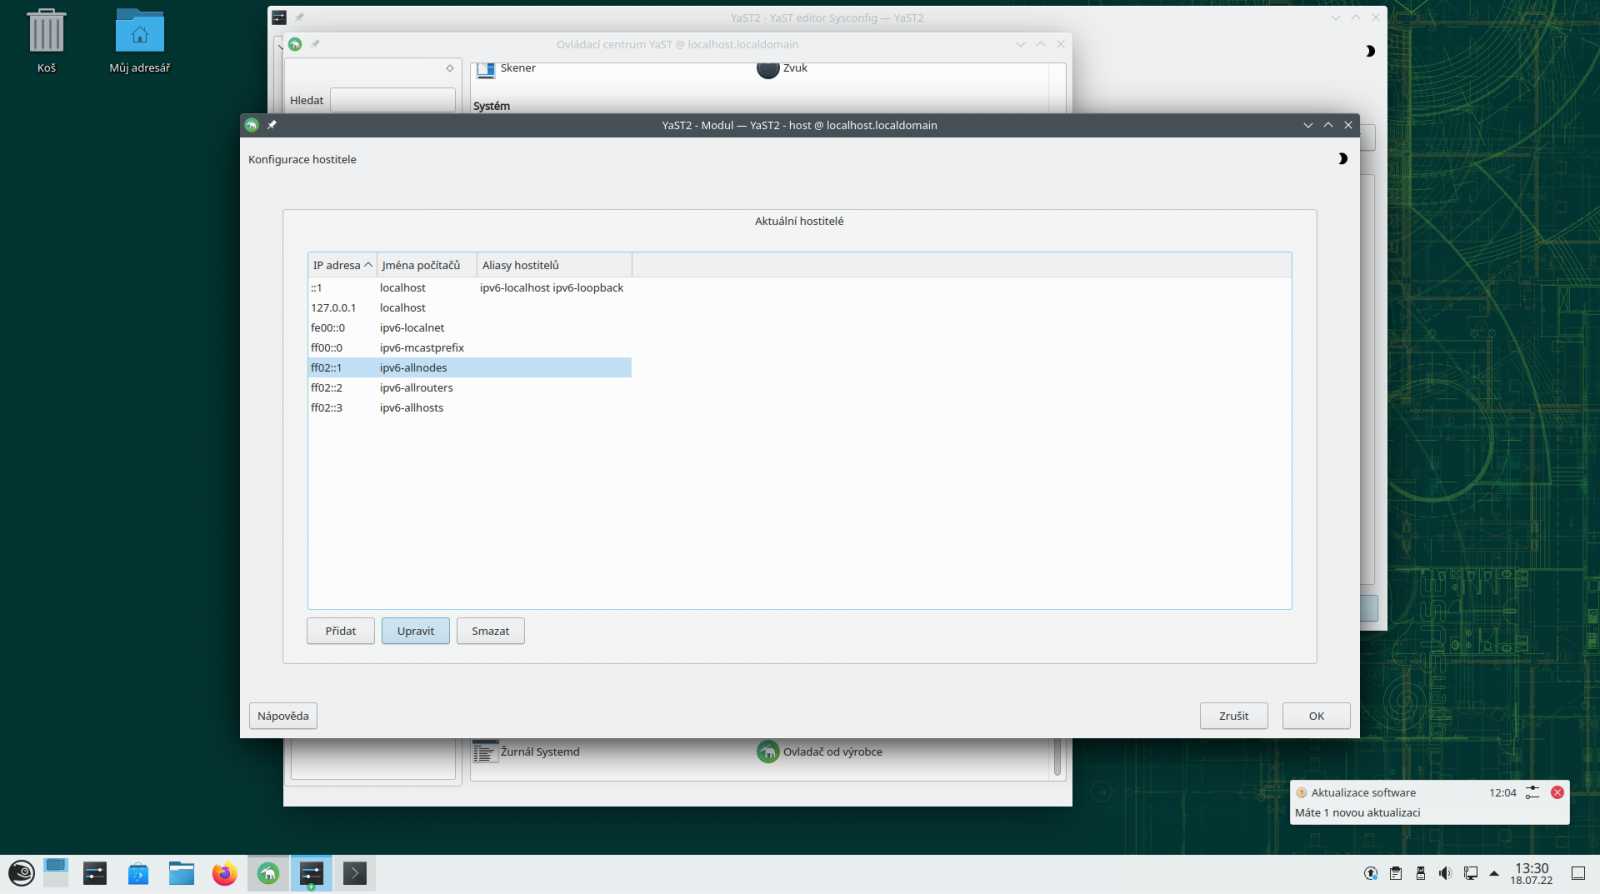1600x894 pixels.
Task: Pin the YaST2 host window using the pin icon
Action: (272, 125)
